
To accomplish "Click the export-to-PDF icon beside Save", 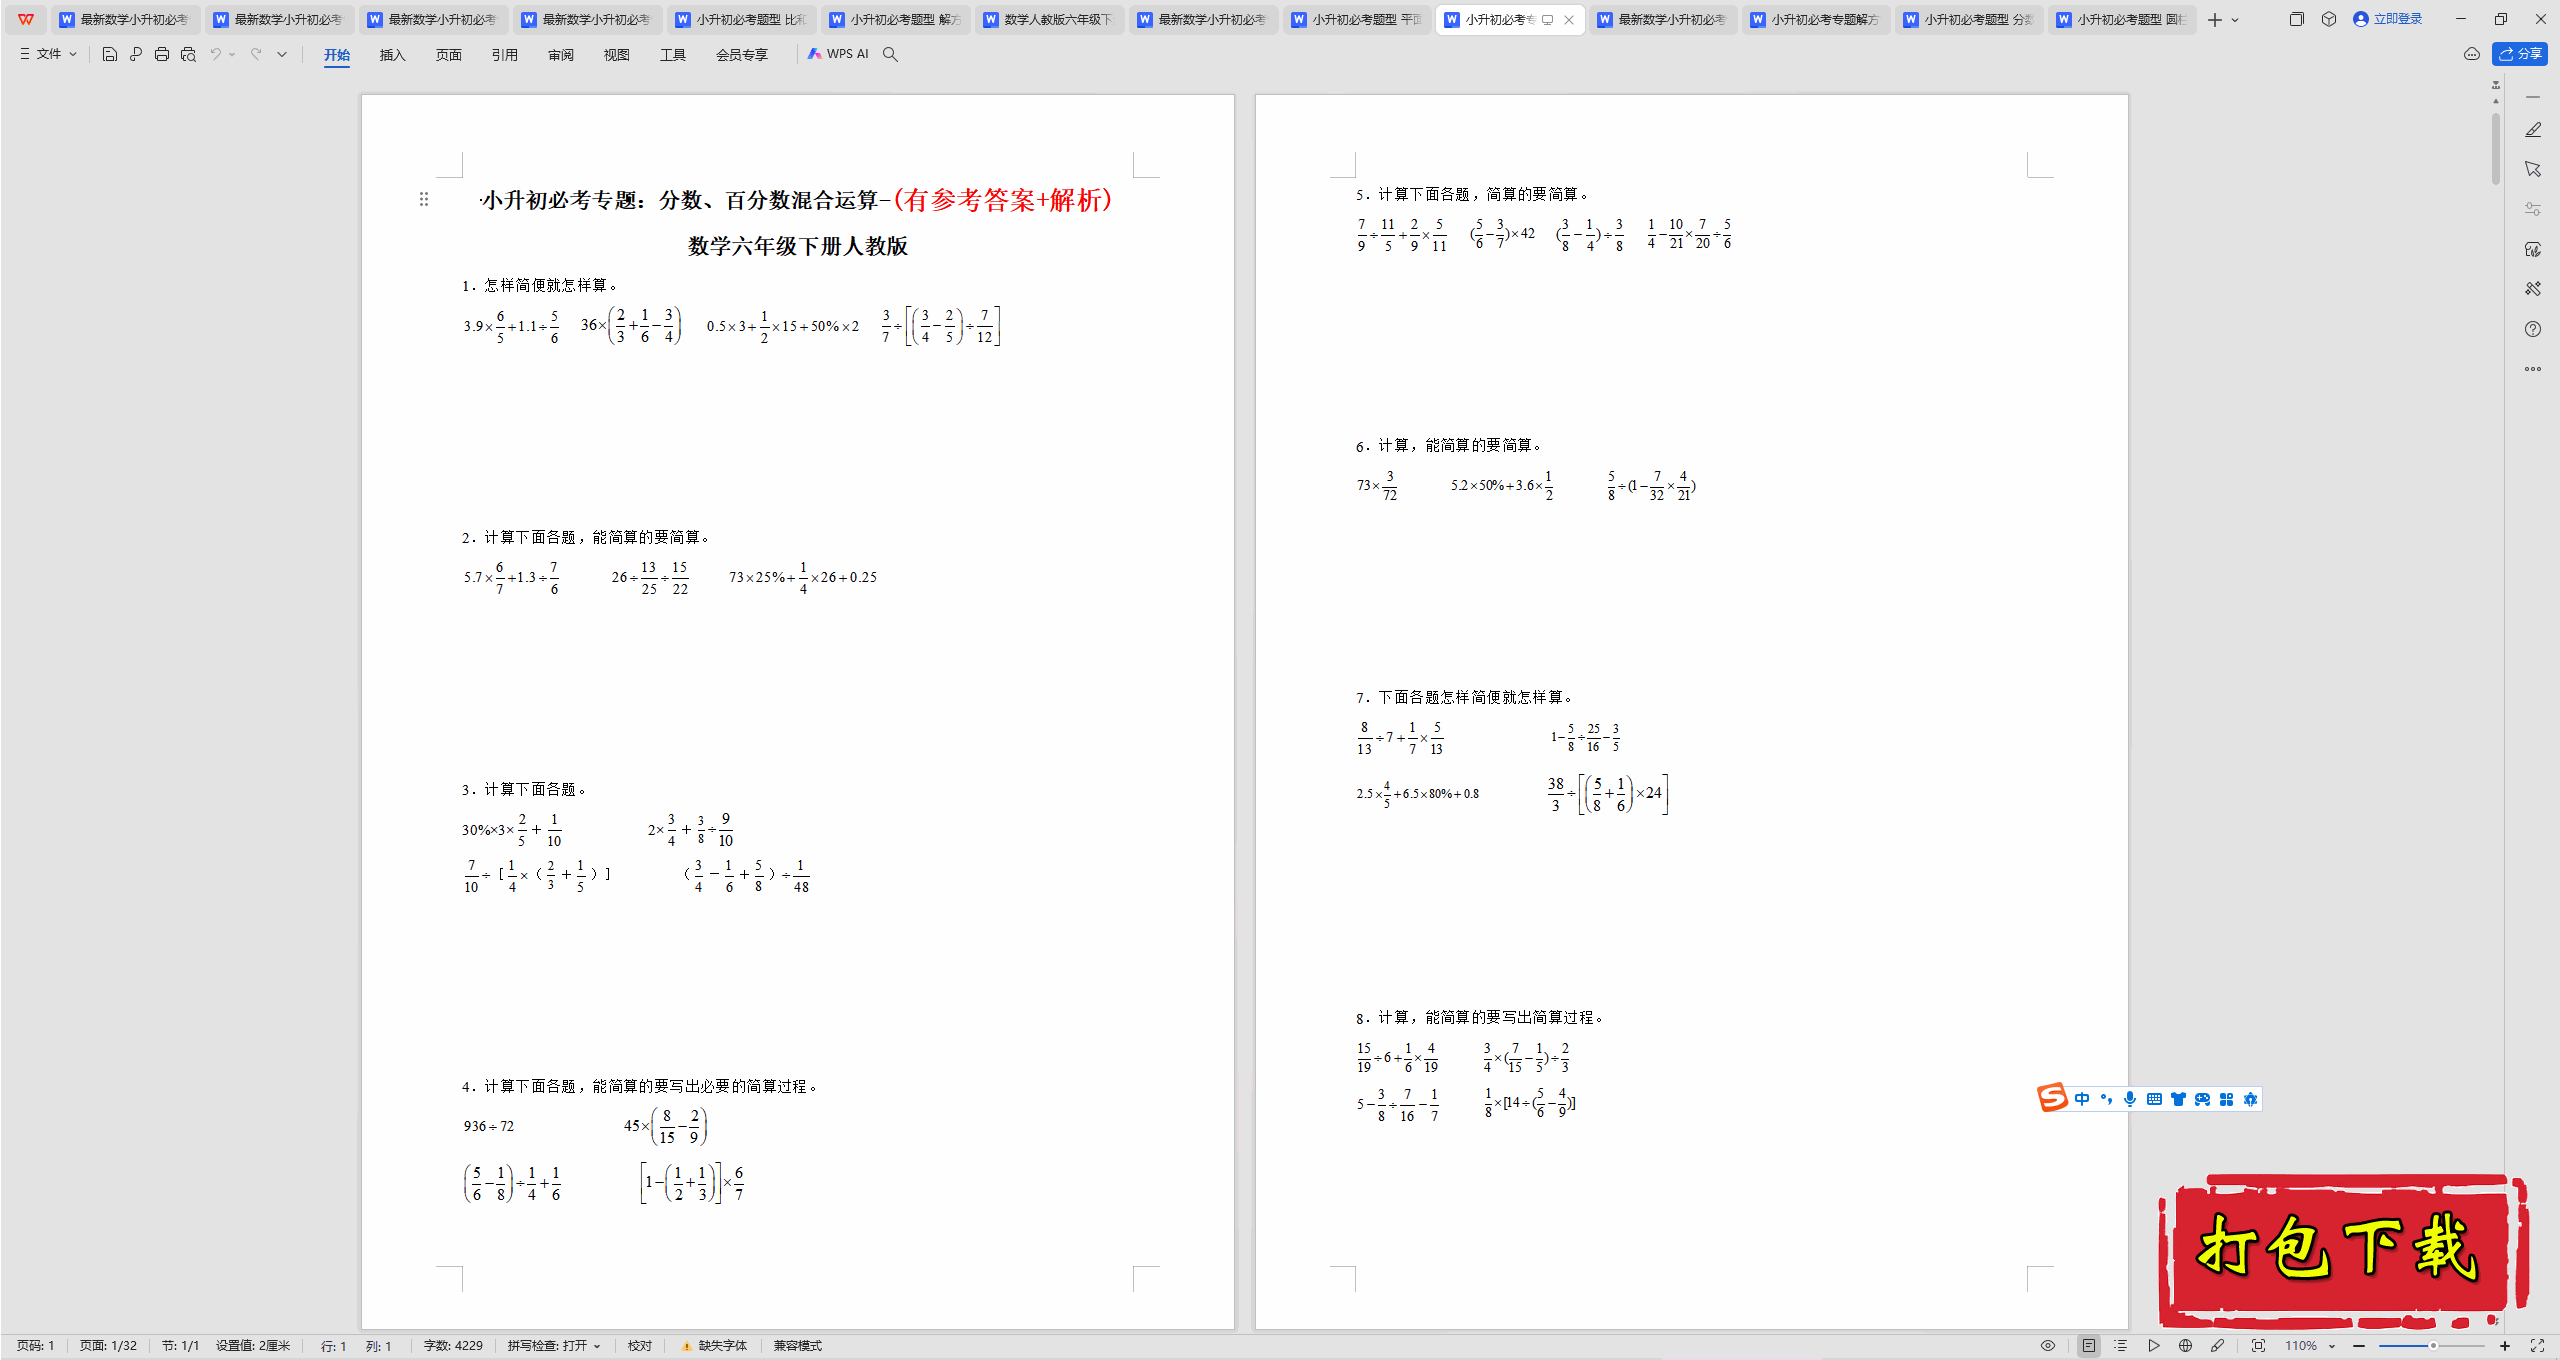I will pyautogui.click(x=136, y=54).
